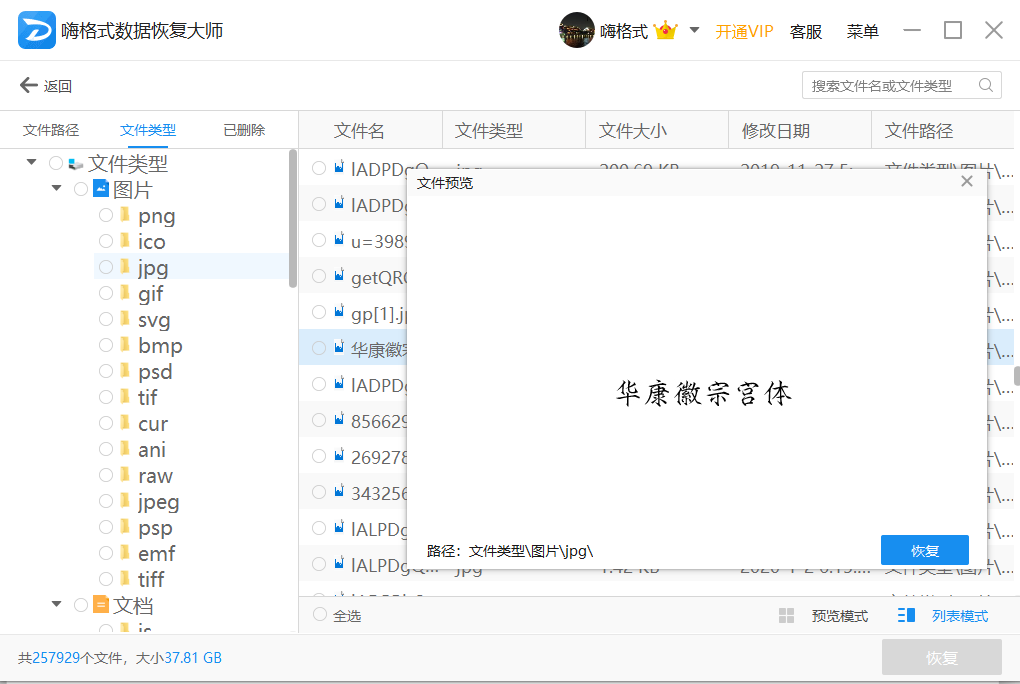This screenshot has width=1020, height=684.
Task: Open the 菜单 menu
Action: [863, 31]
